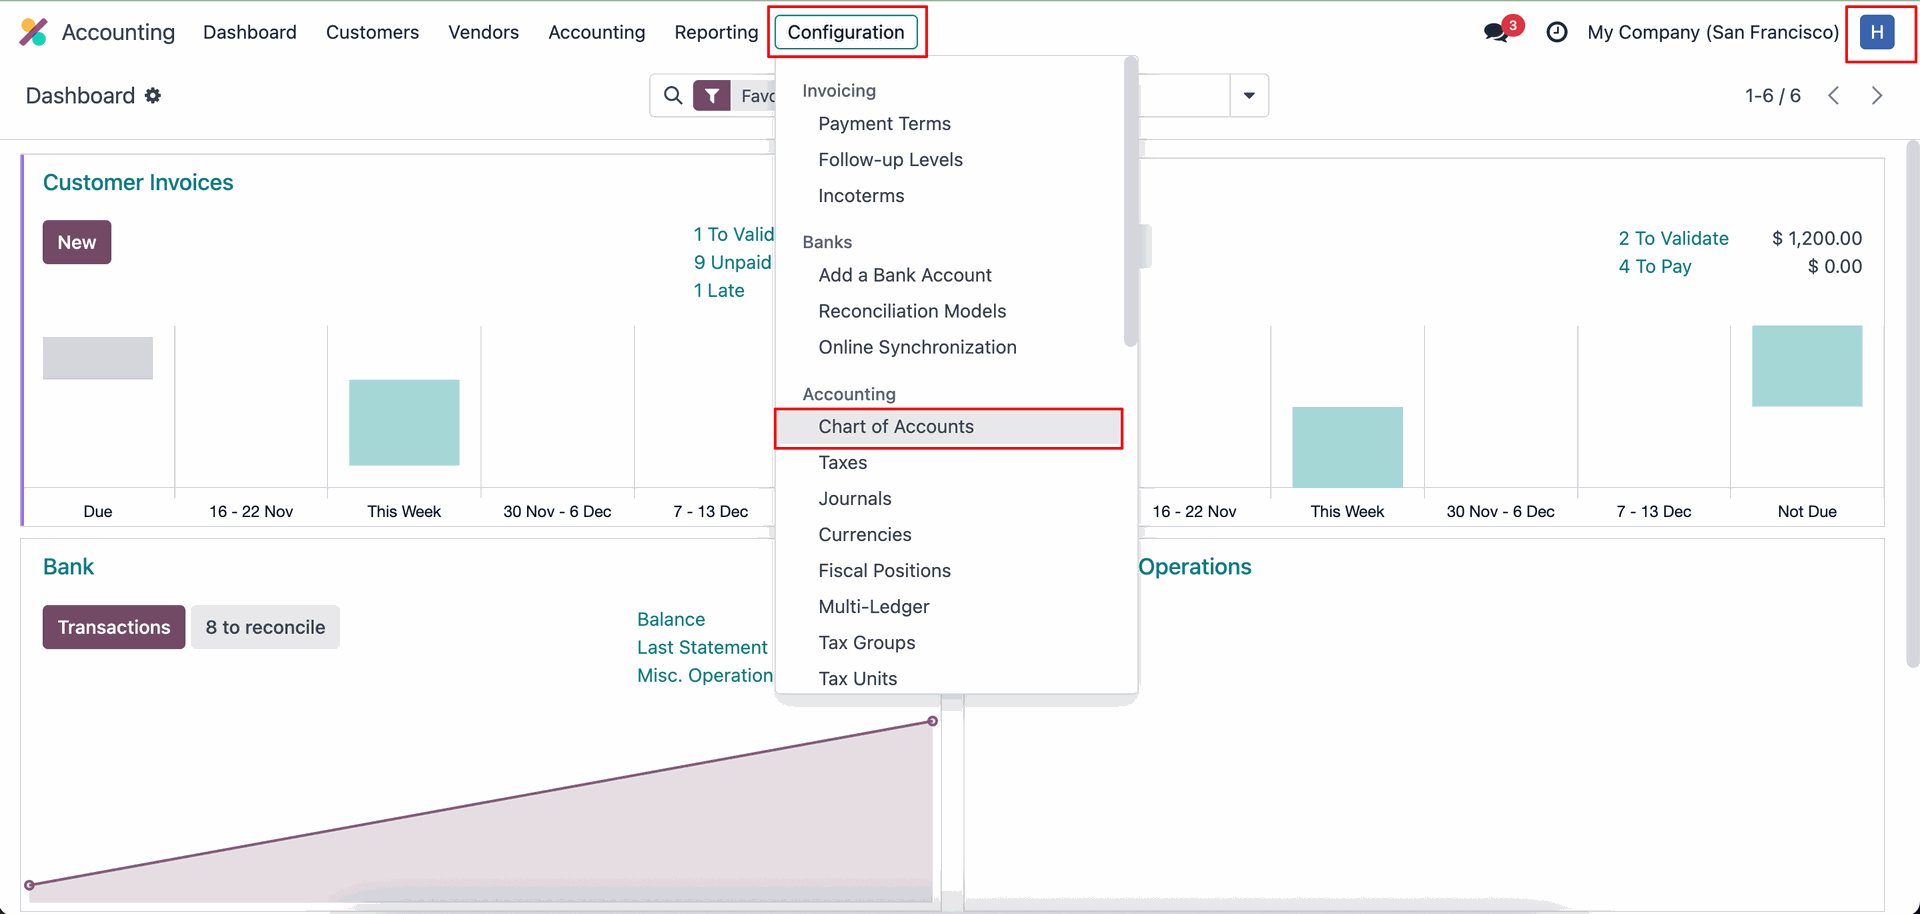Go to the next page arrow
This screenshot has height=914, width=1920.
coord(1877,96)
